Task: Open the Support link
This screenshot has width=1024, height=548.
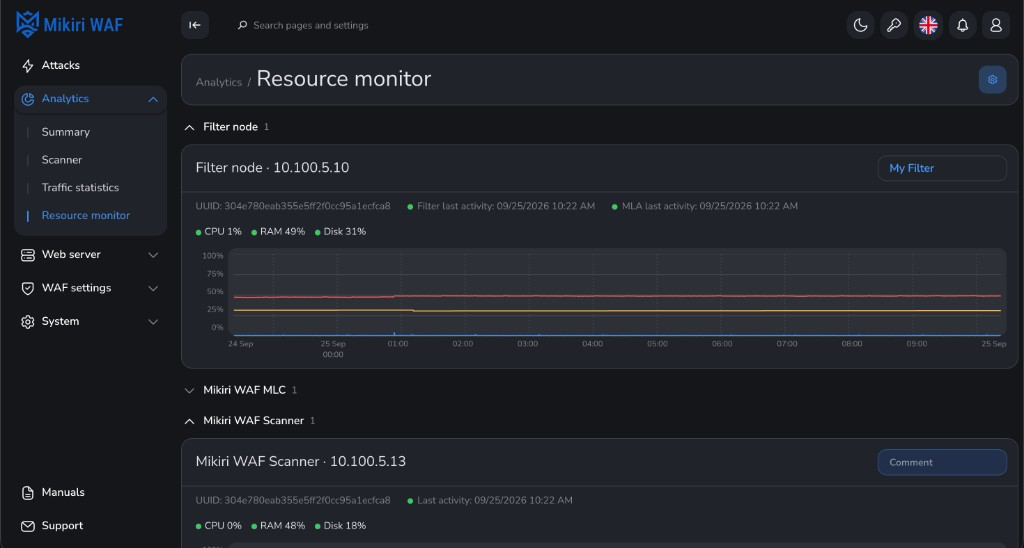Action: coord(62,526)
